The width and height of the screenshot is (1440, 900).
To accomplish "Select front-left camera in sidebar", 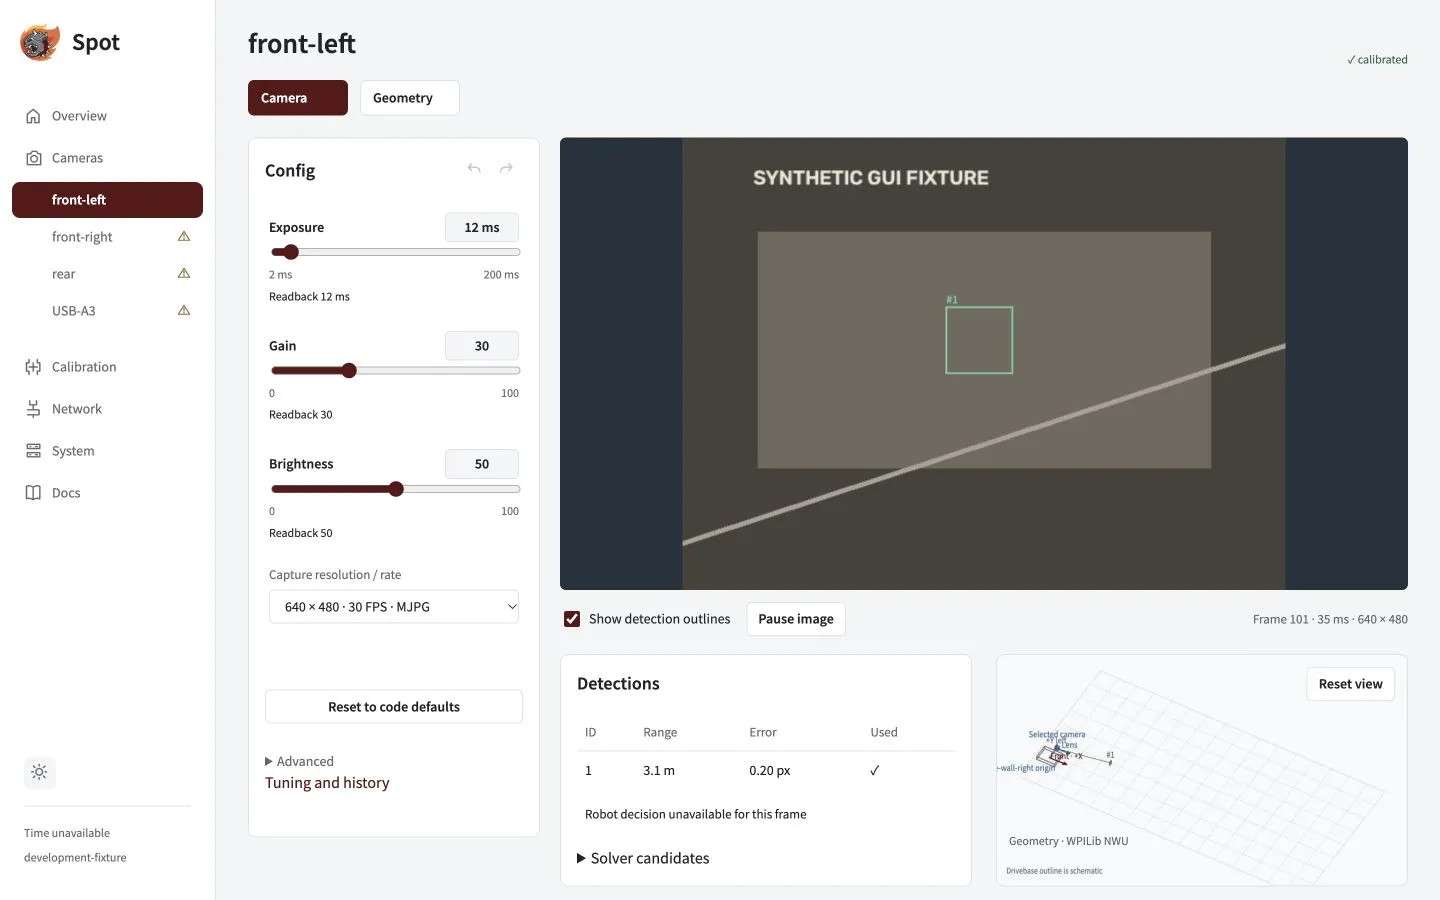I will 107,200.
